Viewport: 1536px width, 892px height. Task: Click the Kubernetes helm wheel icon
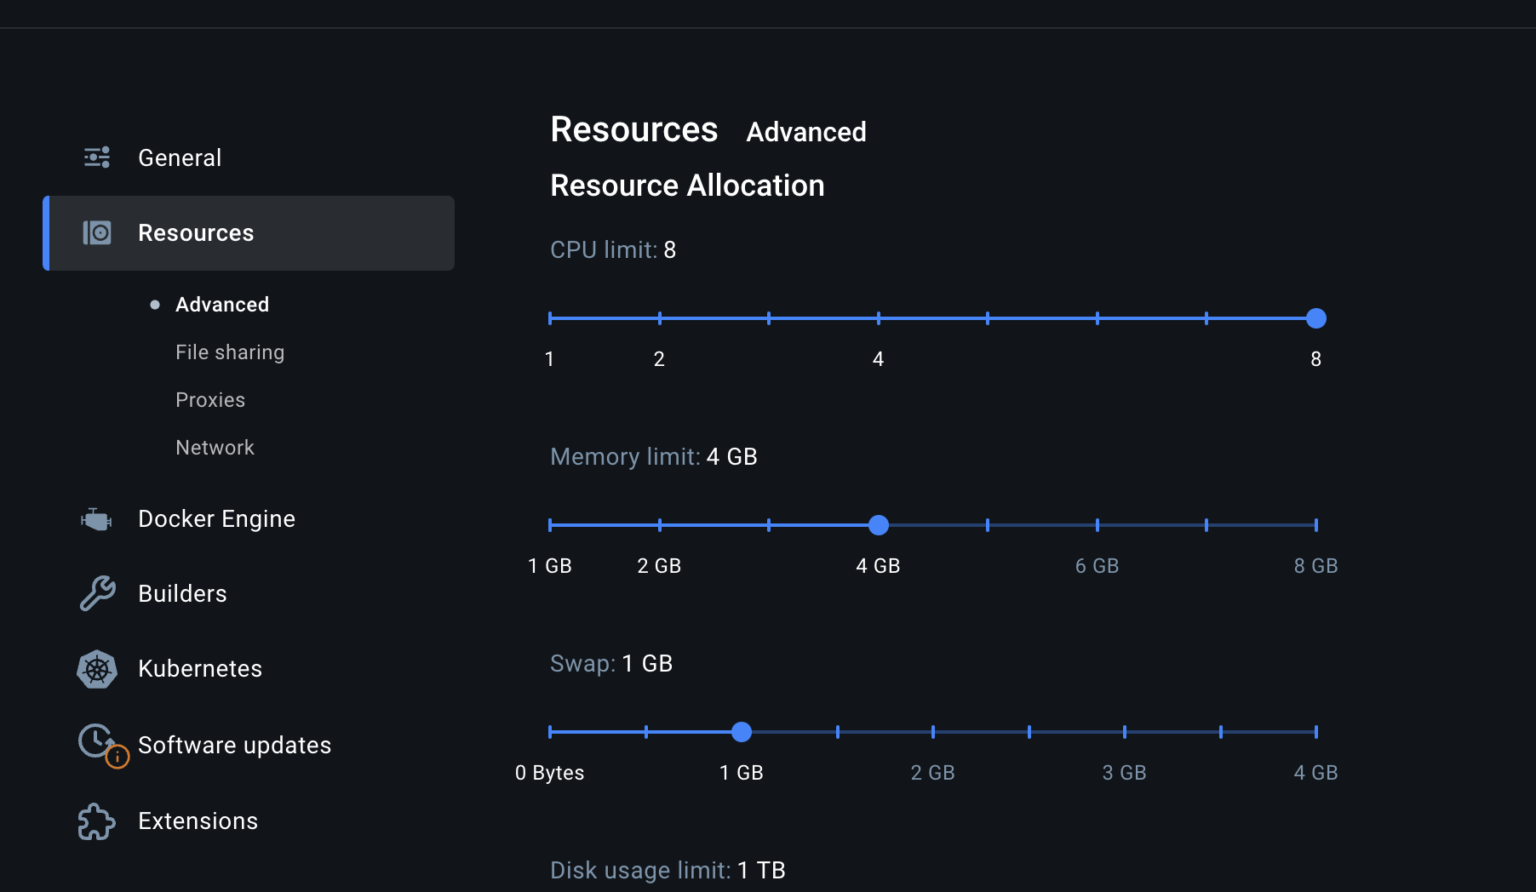96,669
